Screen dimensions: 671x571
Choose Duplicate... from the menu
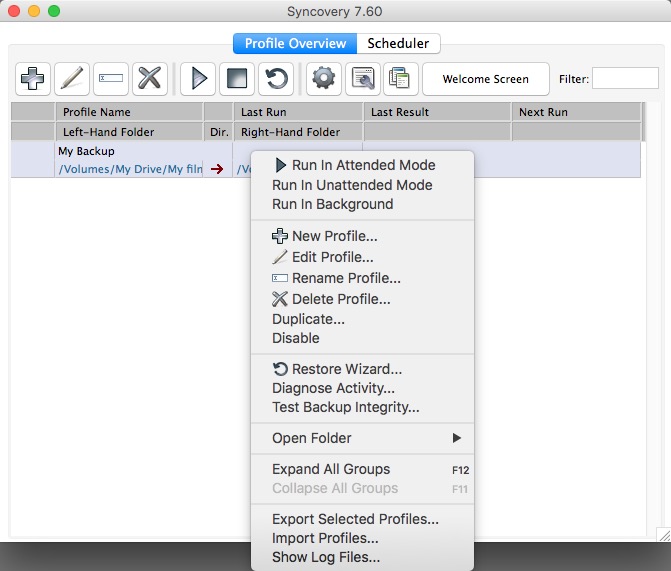362,319
